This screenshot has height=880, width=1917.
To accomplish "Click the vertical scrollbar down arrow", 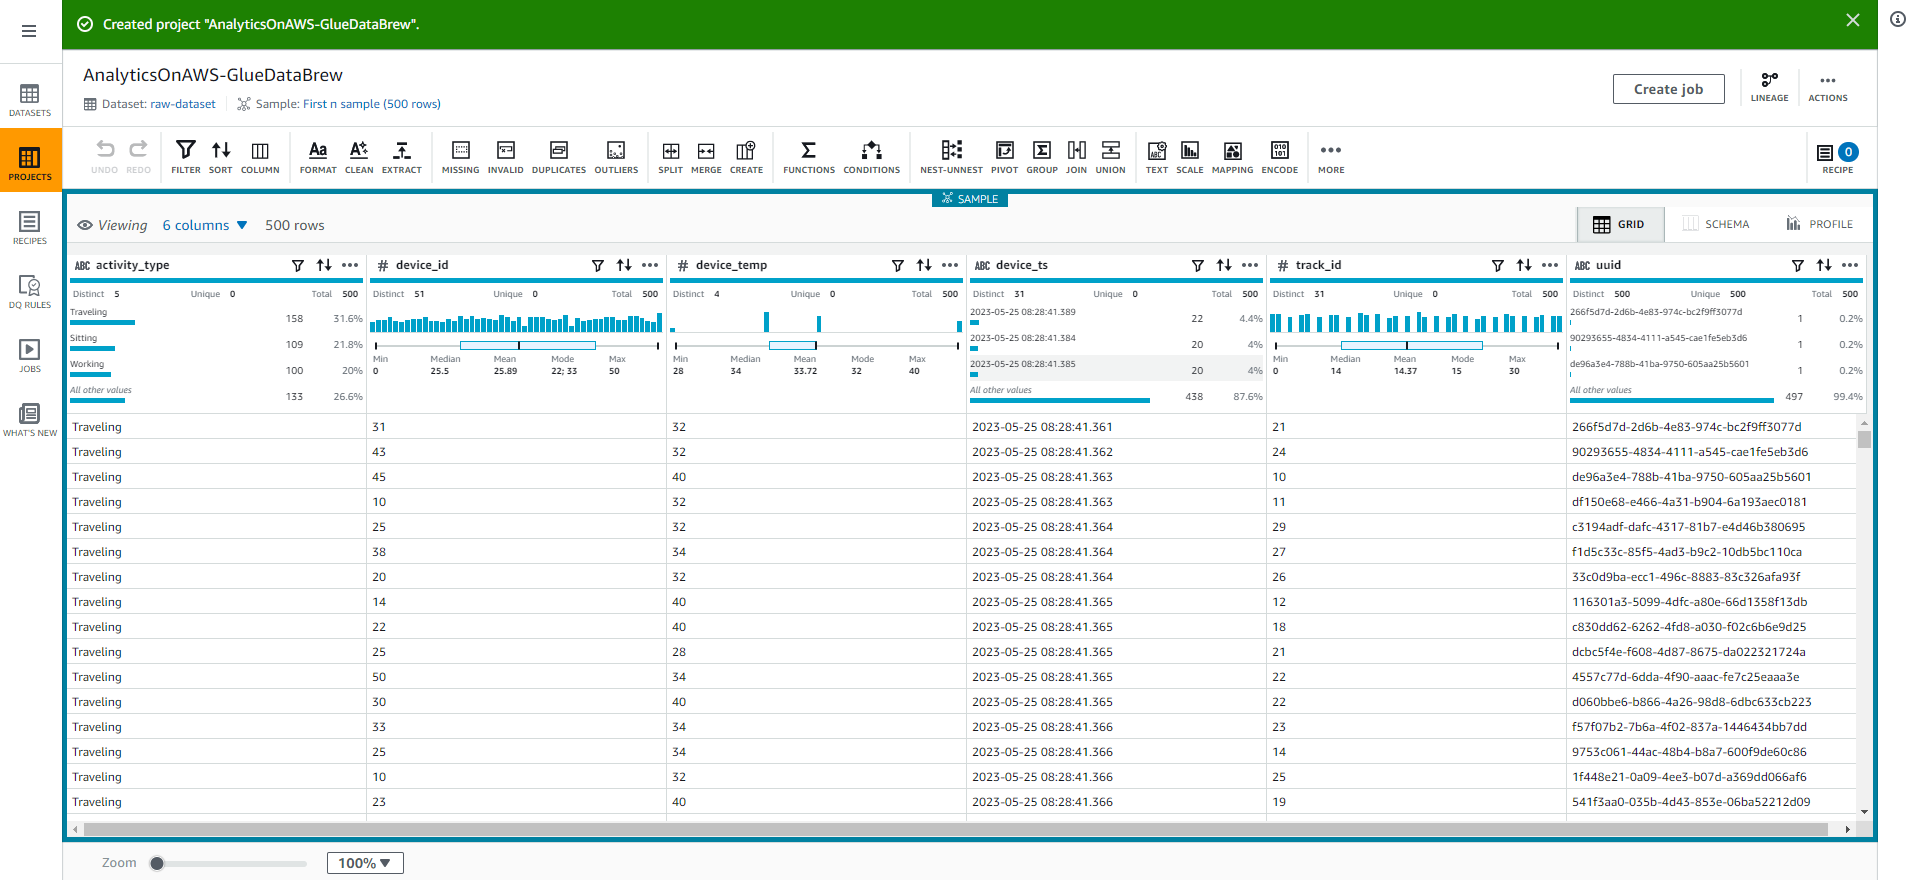I will click(x=1864, y=812).
